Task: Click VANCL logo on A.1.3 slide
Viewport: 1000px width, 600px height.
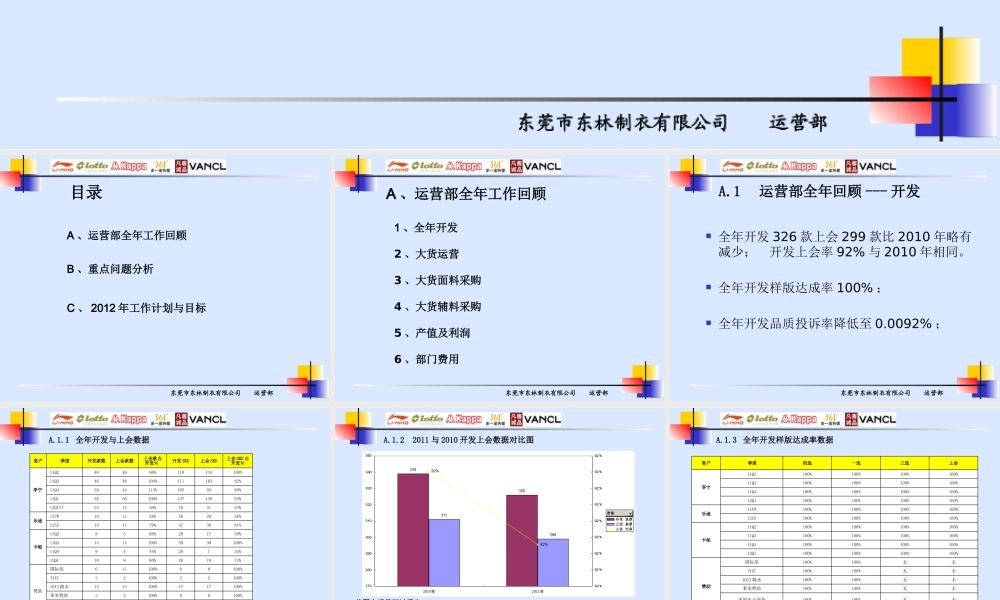Action: (x=871, y=420)
